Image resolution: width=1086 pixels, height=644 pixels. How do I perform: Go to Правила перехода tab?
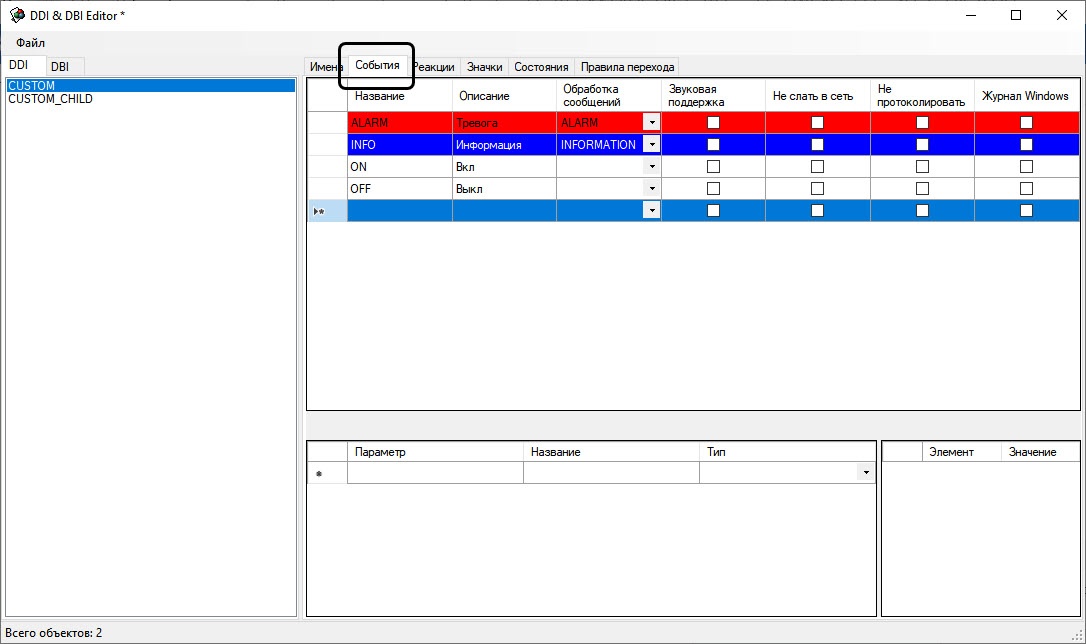pos(627,67)
